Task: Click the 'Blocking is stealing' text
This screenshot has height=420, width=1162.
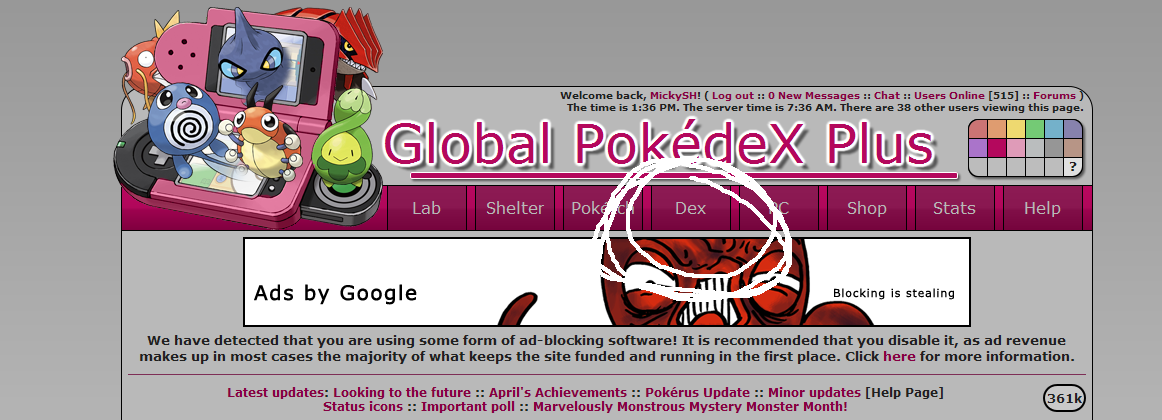Action: (x=894, y=293)
